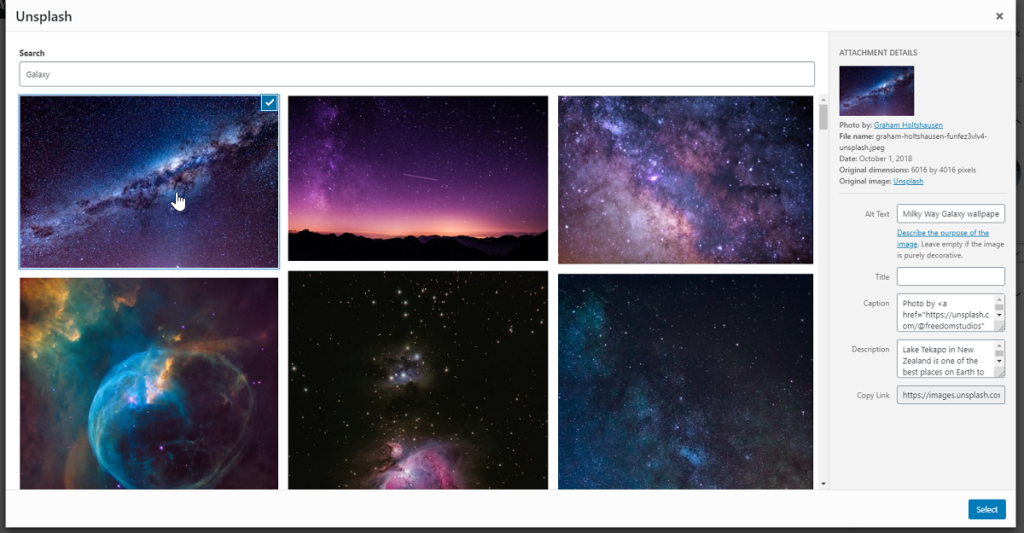1024x533 pixels.
Task: Click into the Description text area
Action: [x=950, y=359]
